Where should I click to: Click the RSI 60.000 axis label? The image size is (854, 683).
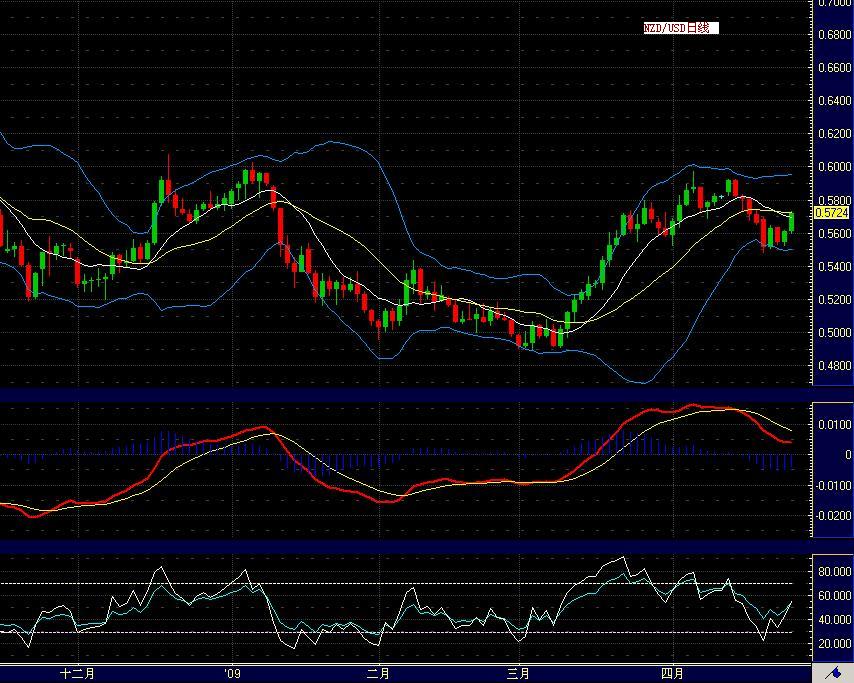pyautogui.click(x=834, y=596)
